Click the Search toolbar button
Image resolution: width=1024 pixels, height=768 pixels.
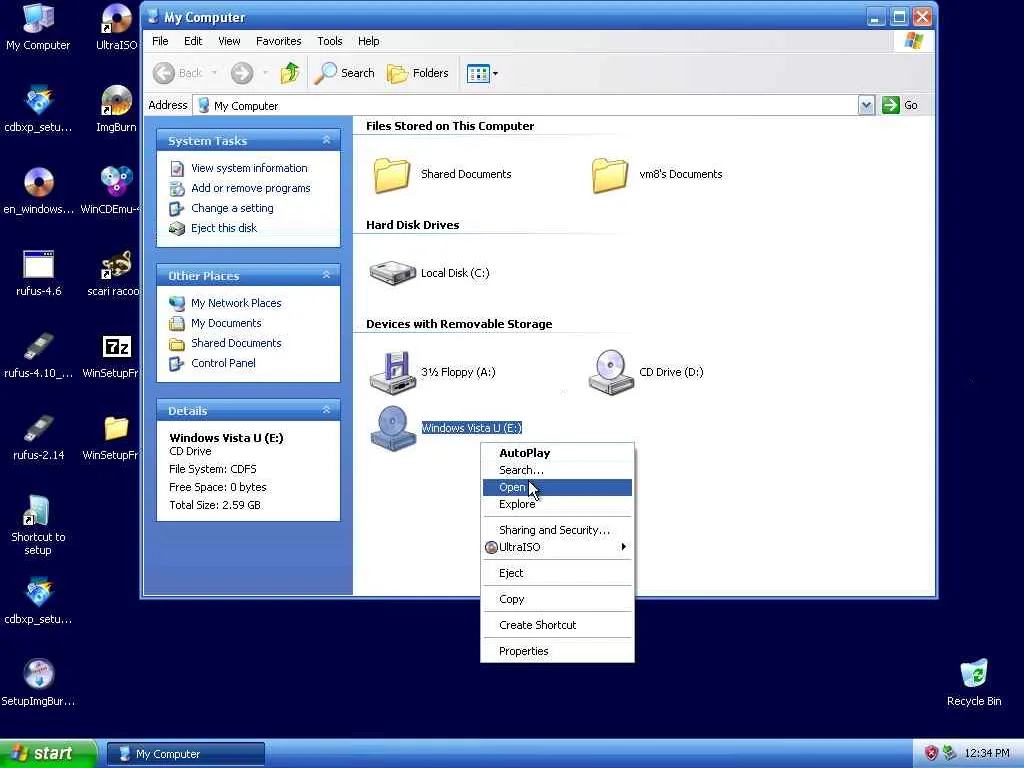(344, 73)
